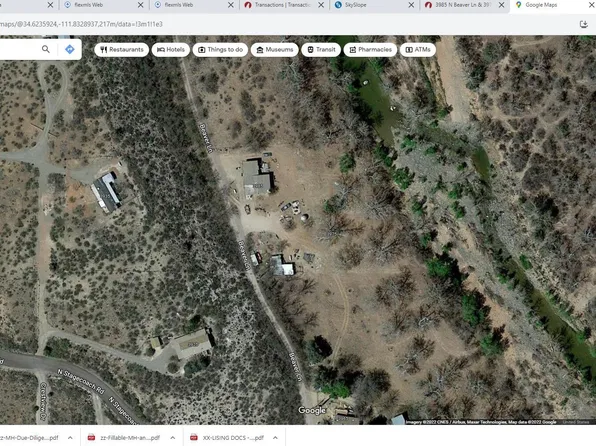Click the N Stagecoach Rd street label
Viewport: 596px width, 446px height.
[81, 381]
